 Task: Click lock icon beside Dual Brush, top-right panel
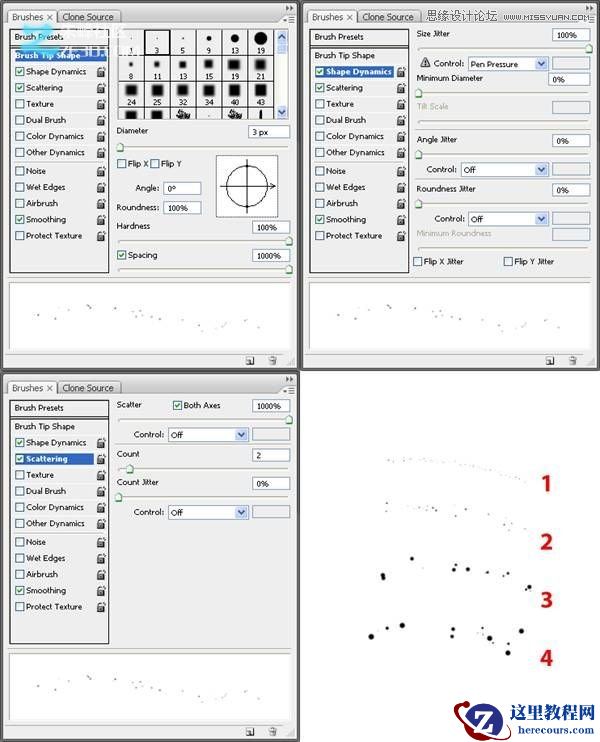[401, 120]
